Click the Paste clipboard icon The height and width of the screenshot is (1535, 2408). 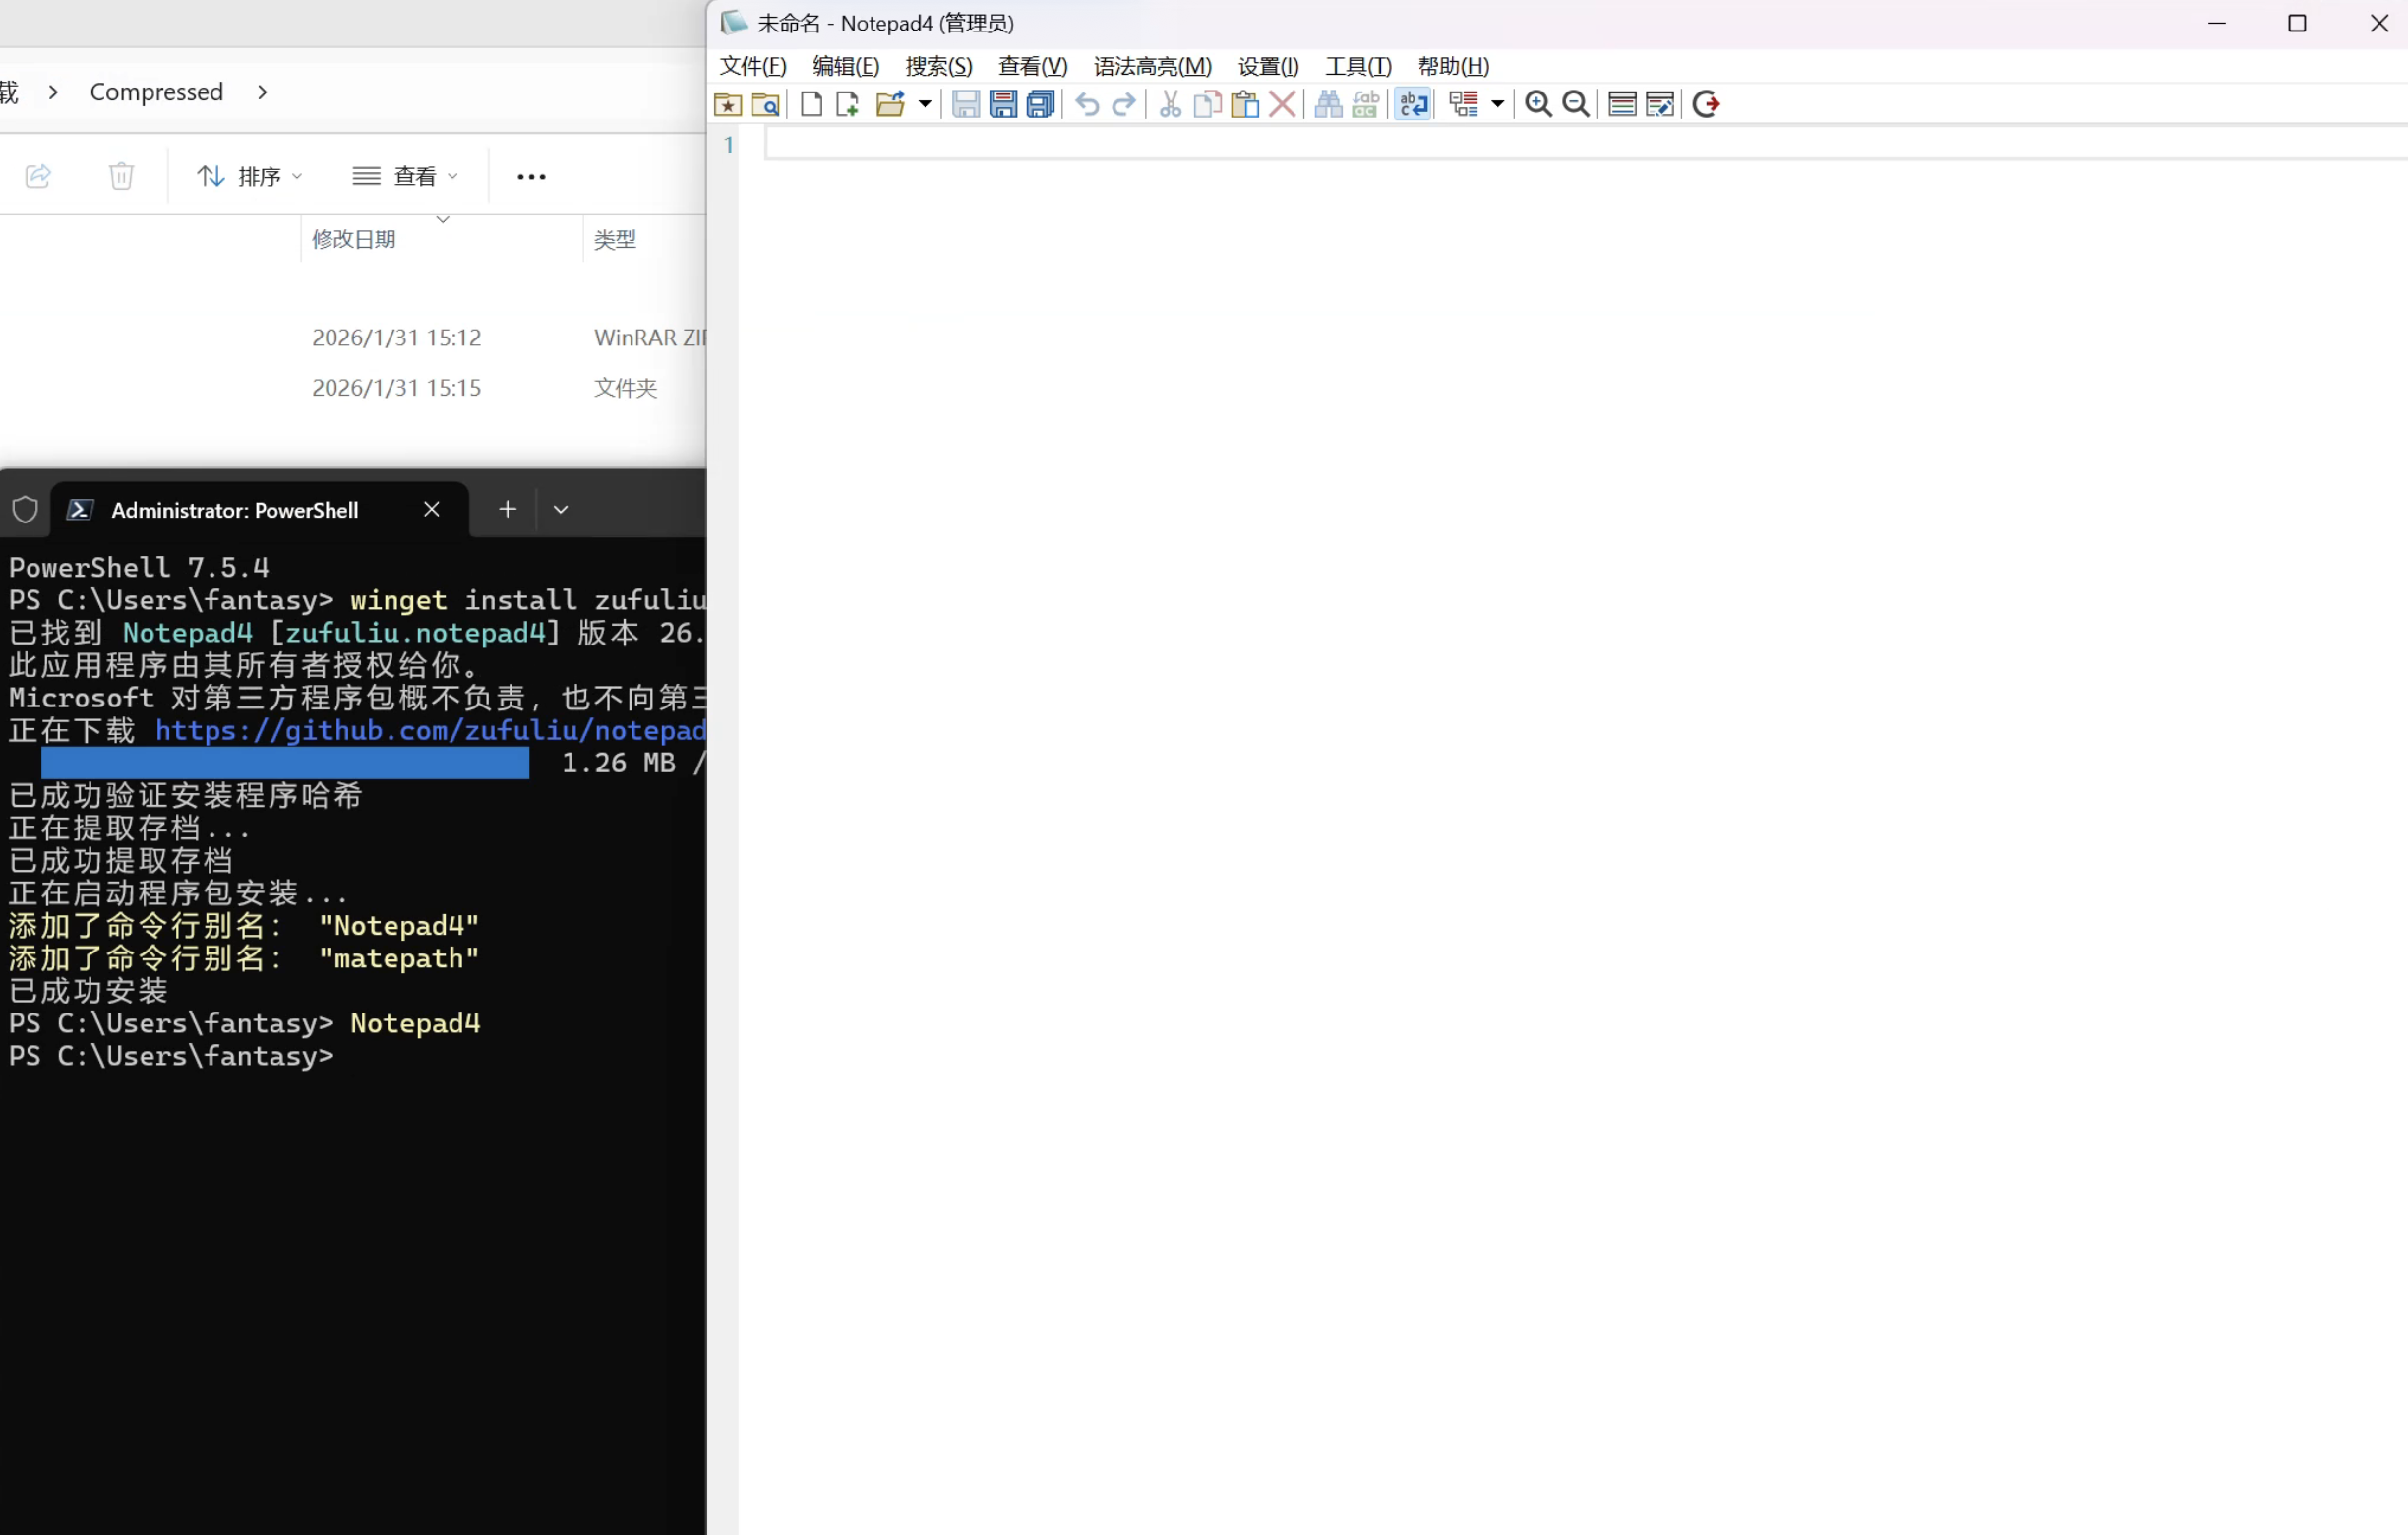pyautogui.click(x=1244, y=104)
